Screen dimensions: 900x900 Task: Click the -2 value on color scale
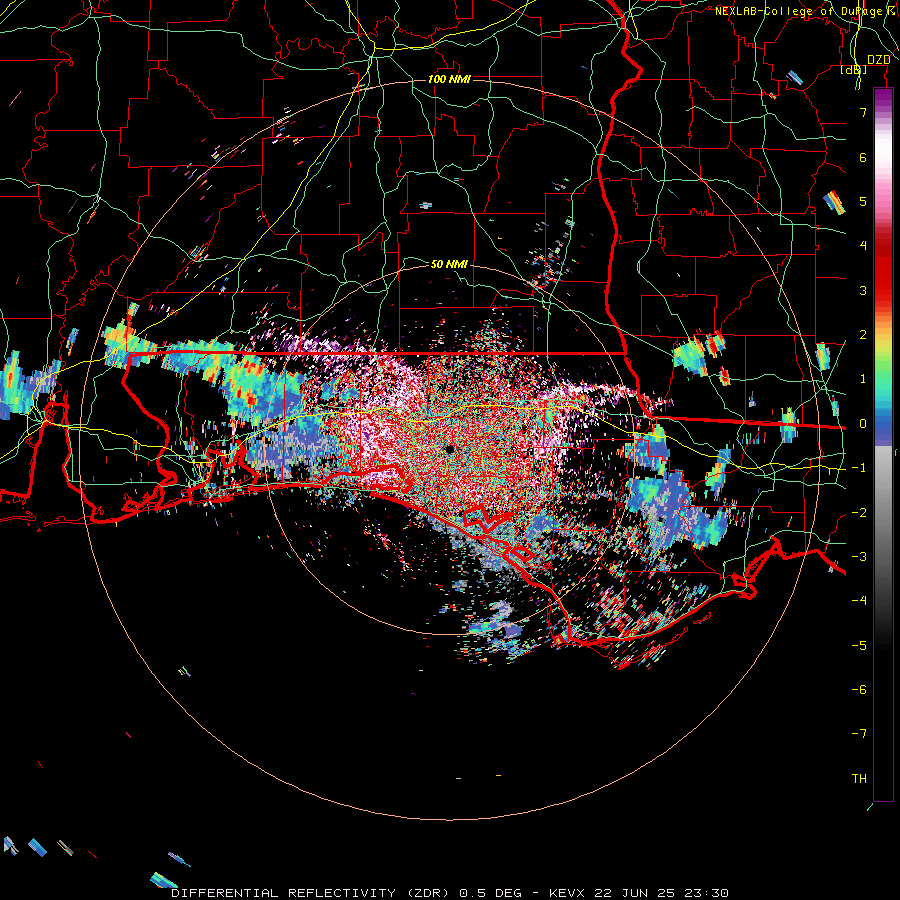859,513
